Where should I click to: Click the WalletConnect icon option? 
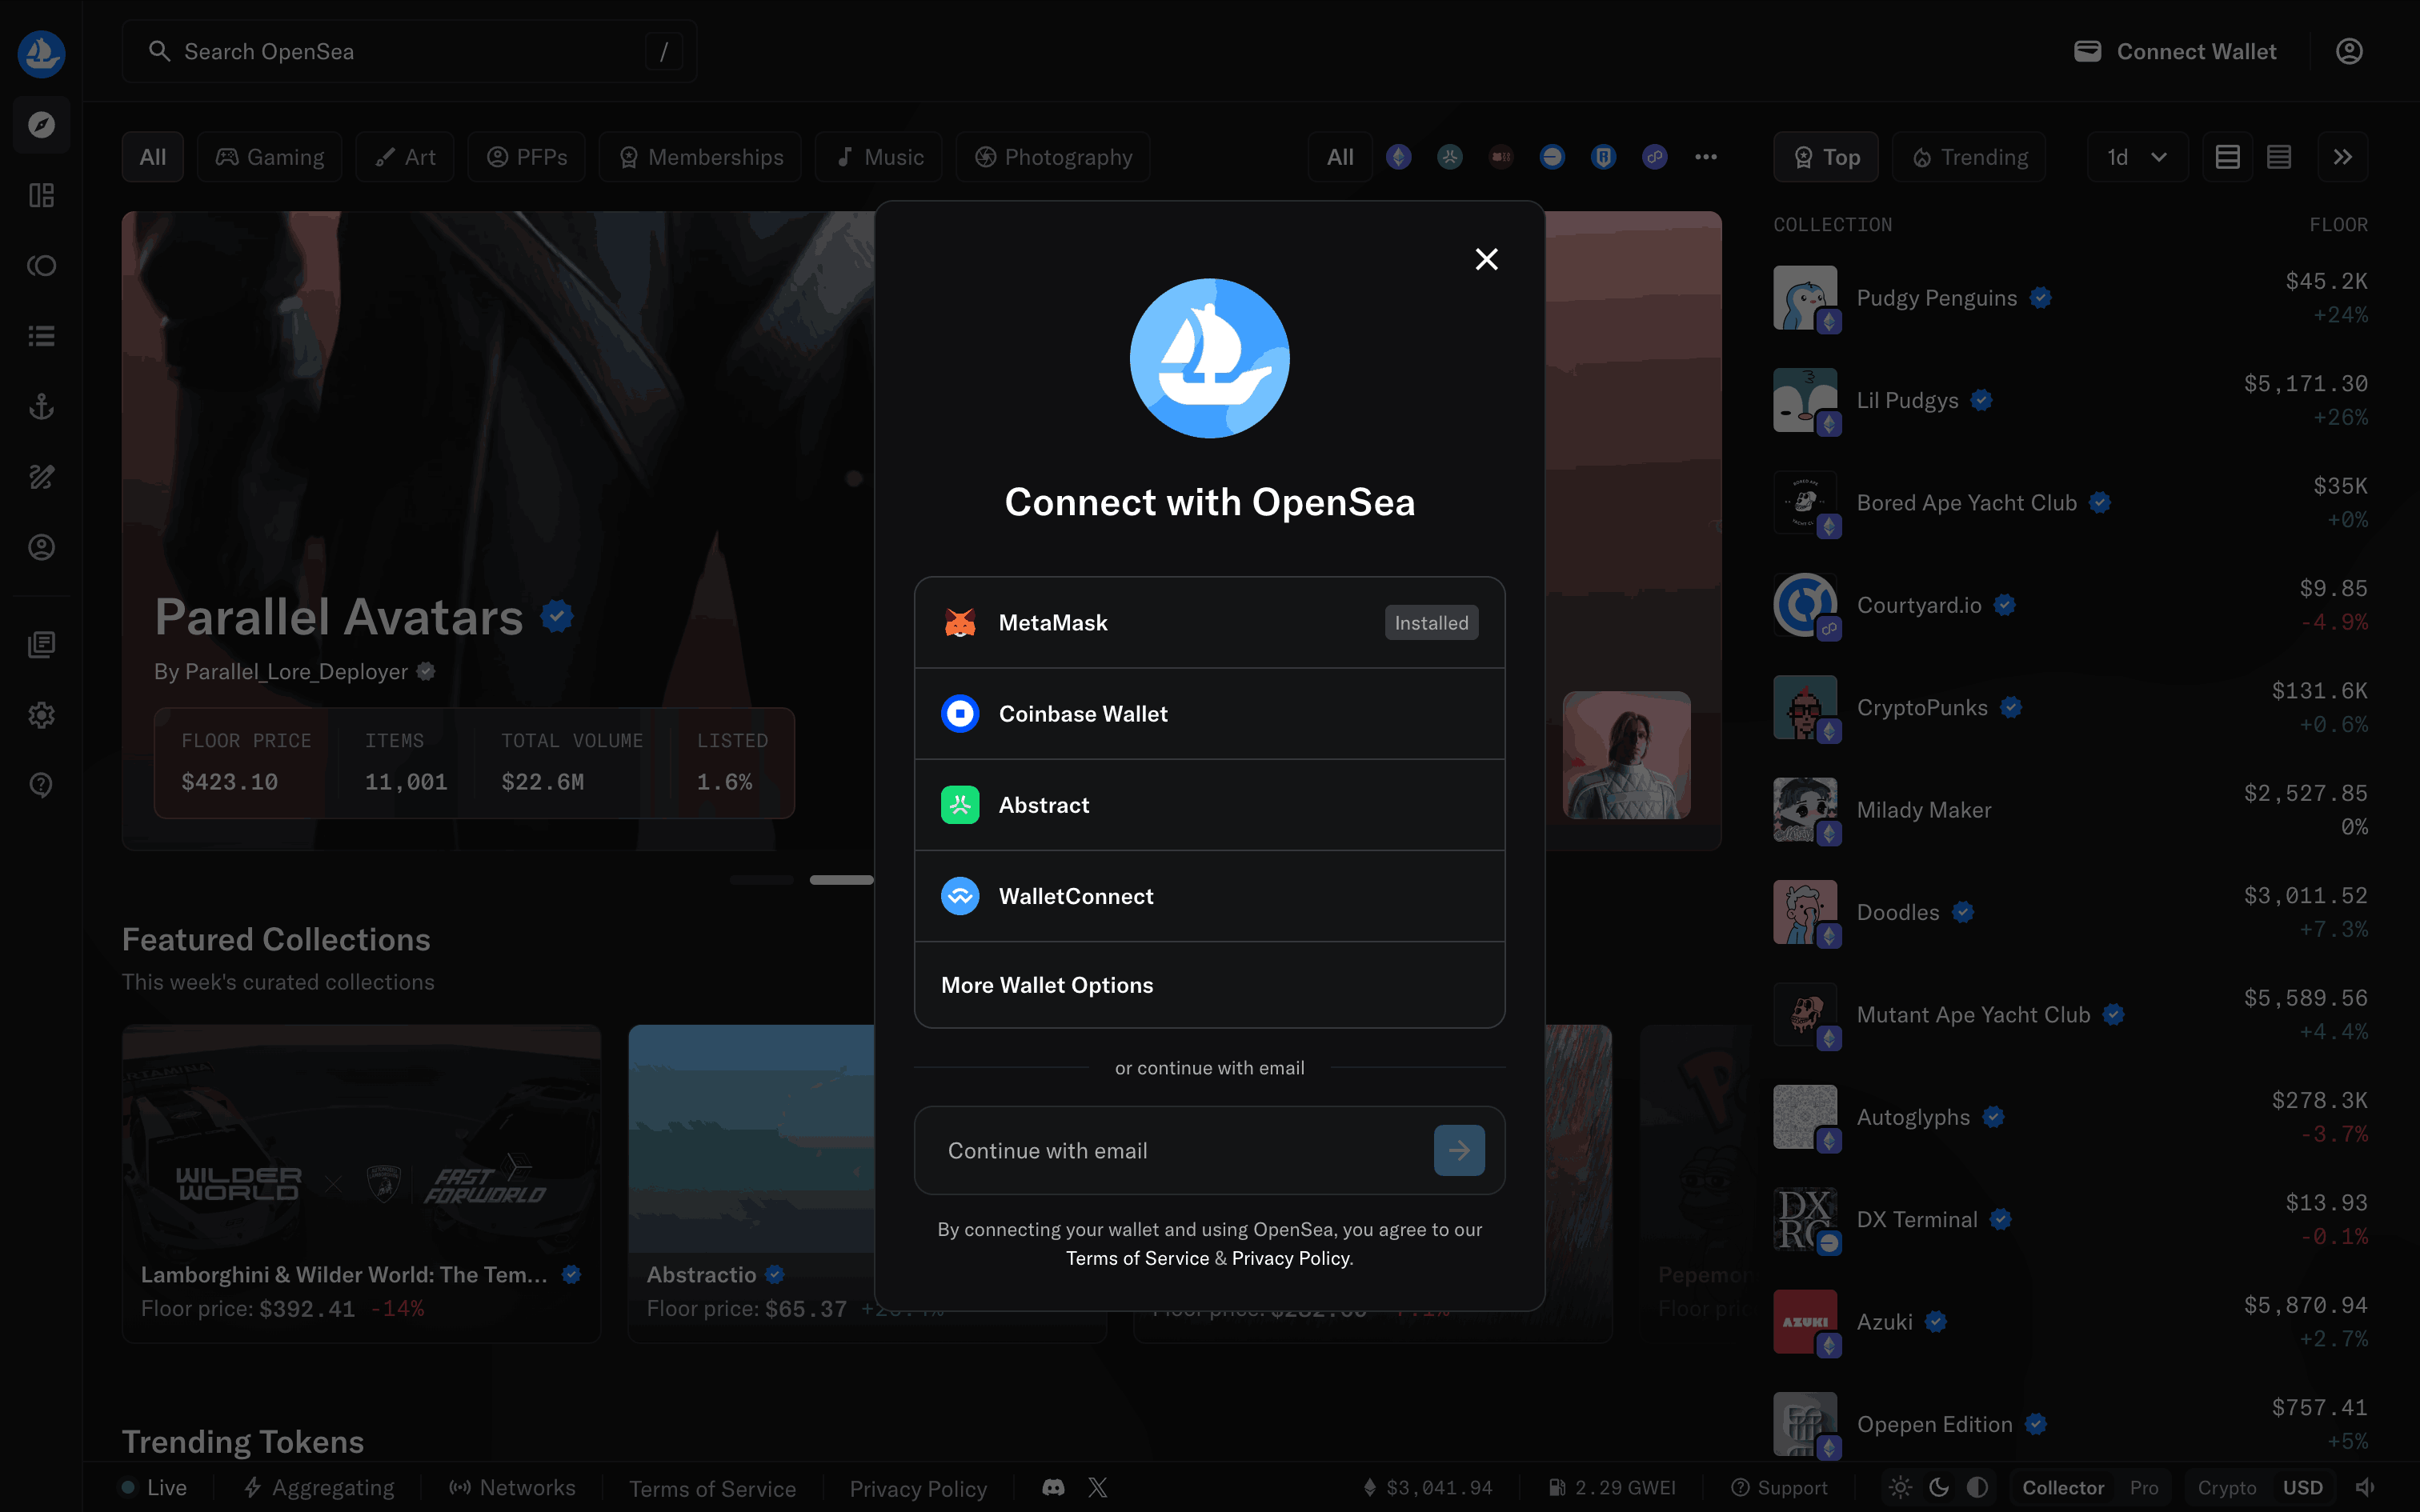click(960, 896)
